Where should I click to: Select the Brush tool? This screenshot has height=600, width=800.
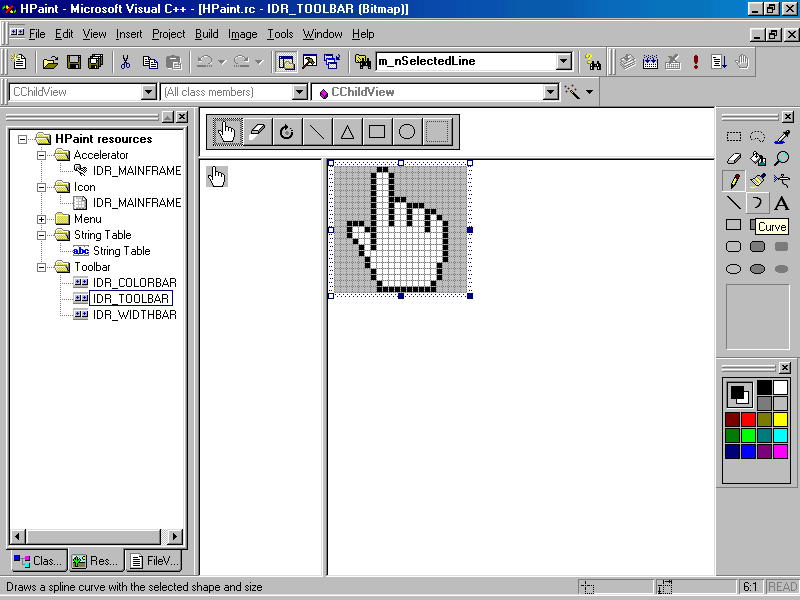(x=757, y=180)
